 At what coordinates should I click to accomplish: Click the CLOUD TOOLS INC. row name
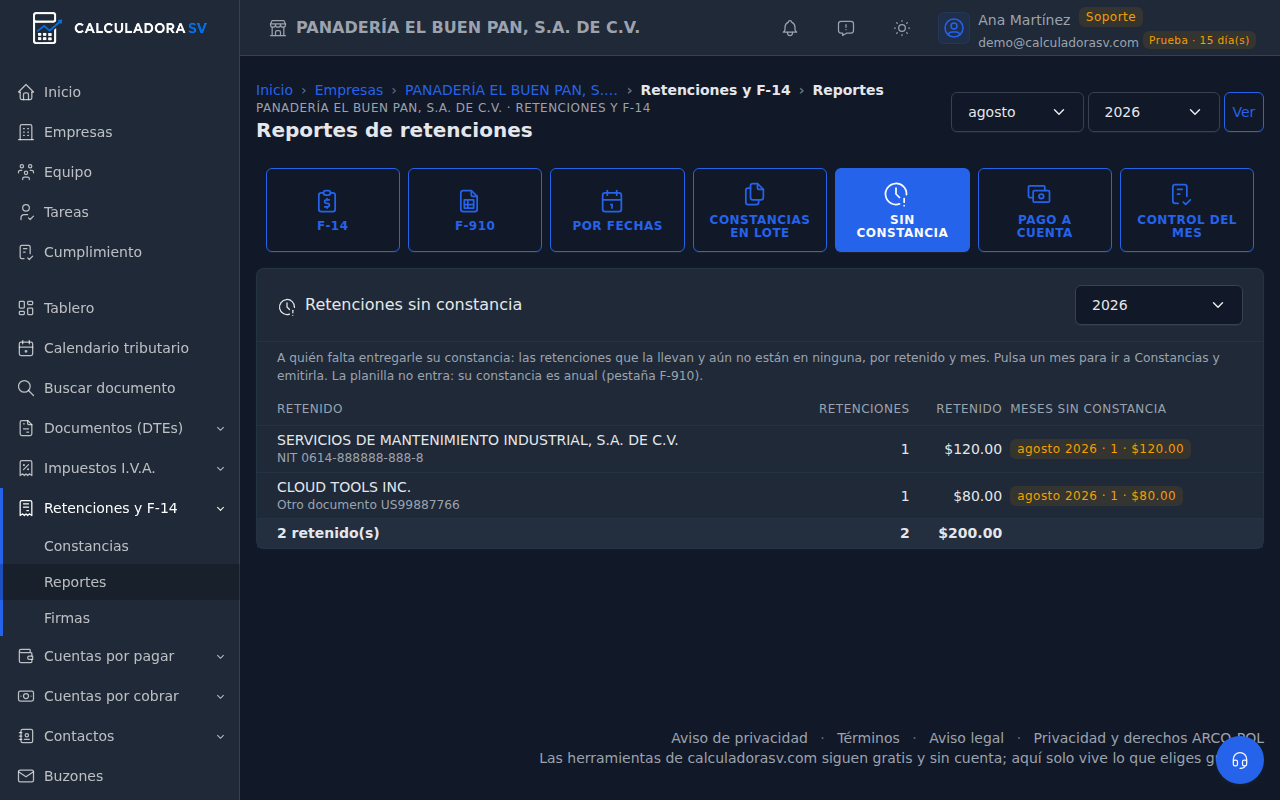click(344, 487)
